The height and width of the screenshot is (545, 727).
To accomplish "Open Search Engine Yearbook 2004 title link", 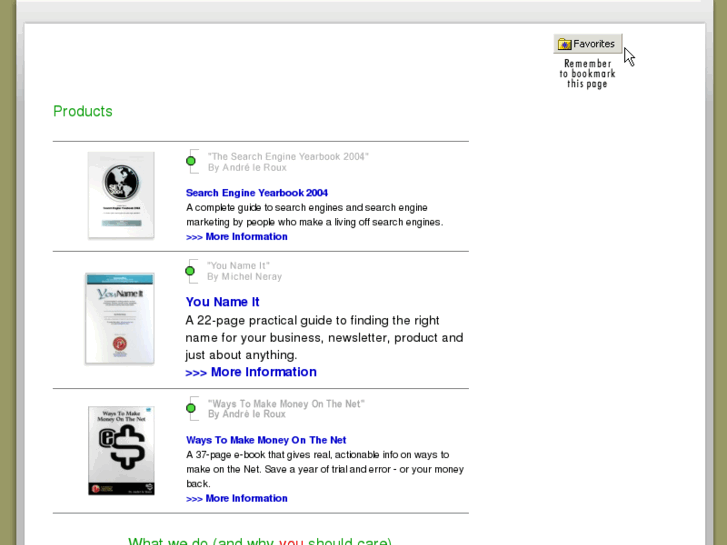I will point(257,193).
